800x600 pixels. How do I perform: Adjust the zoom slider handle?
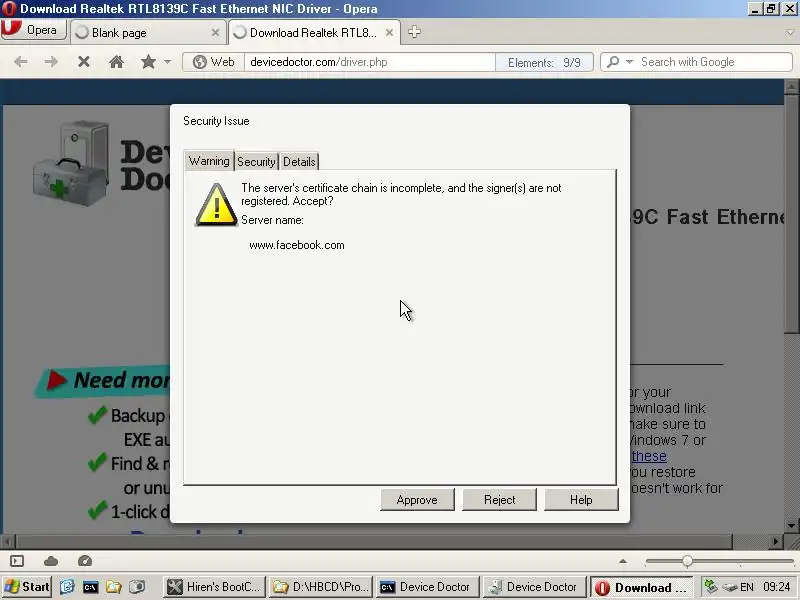[x=687, y=561]
